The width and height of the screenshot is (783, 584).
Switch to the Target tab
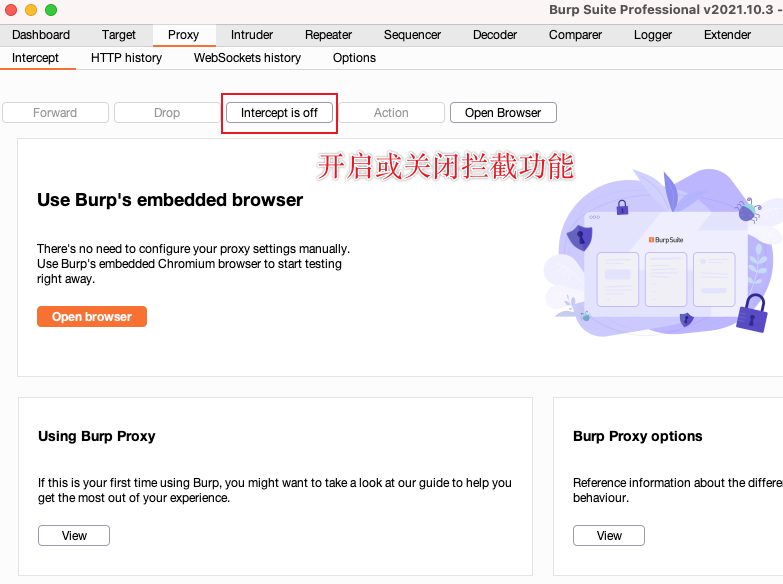coord(119,35)
